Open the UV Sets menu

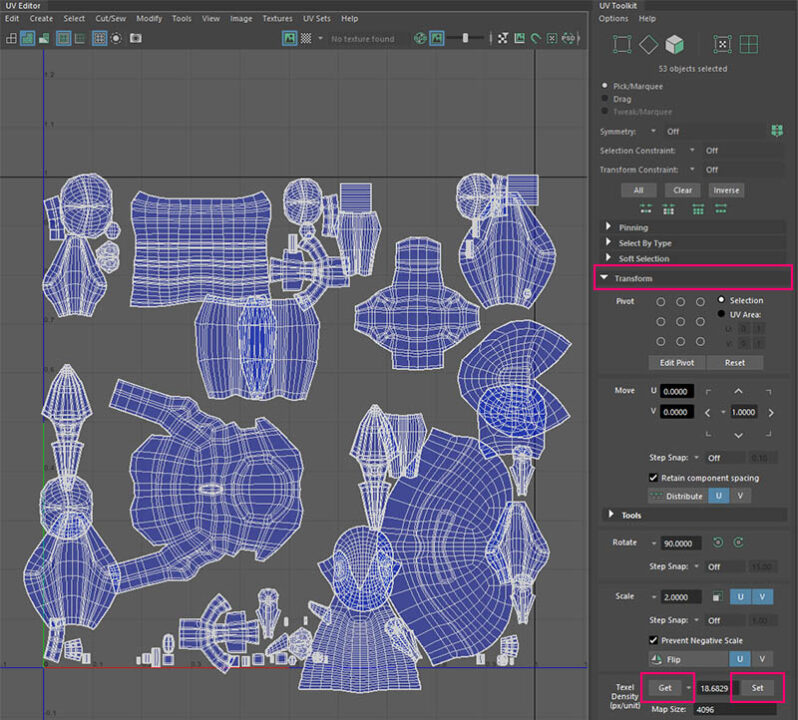pyautogui.click(x=317, y=18)
